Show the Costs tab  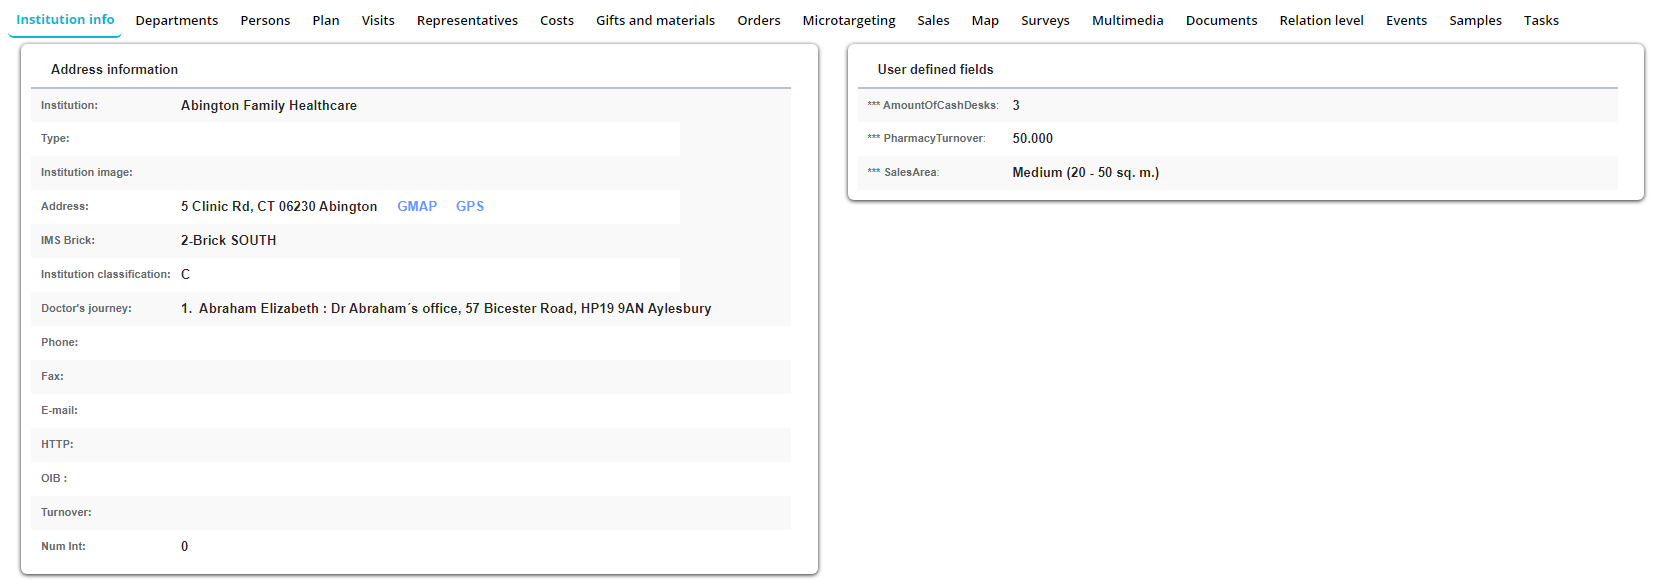556,20
